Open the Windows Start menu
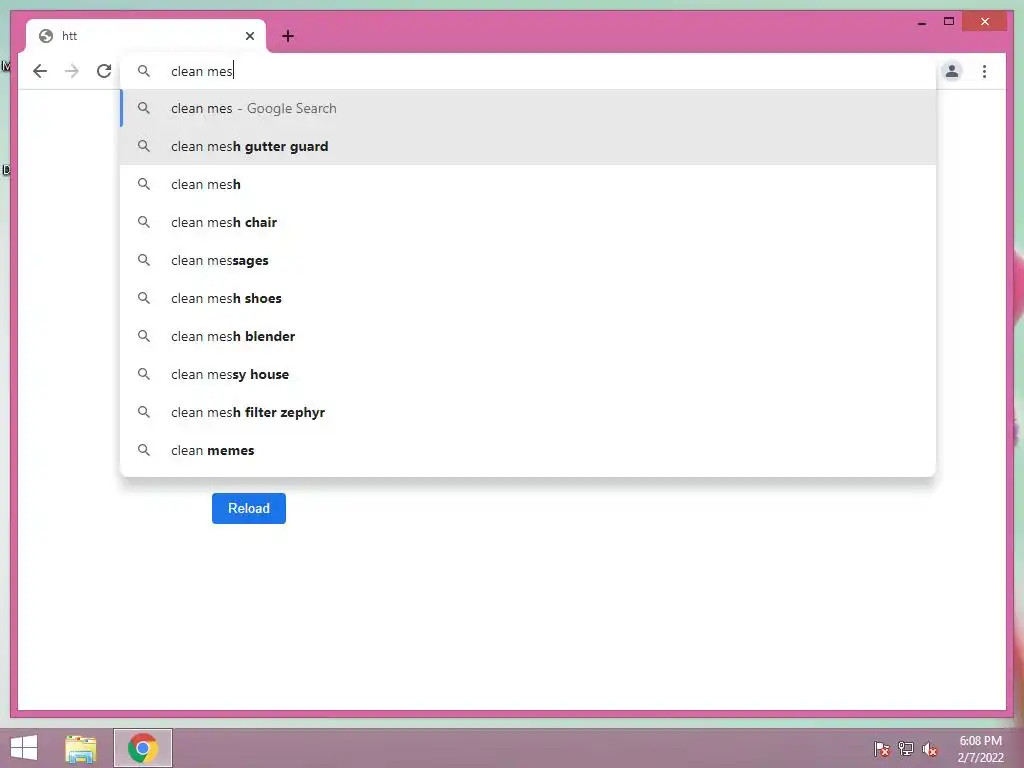This screenshot has width=1024, height=768. (x=24, y=748)
